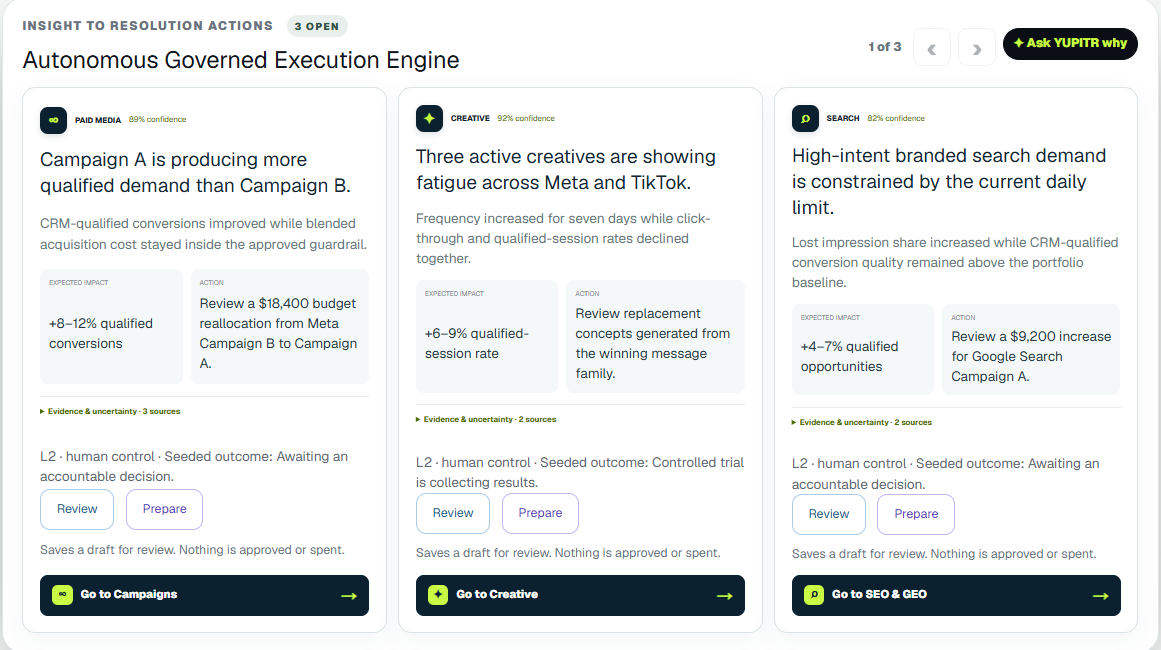
Task: Click '+4–7% qualified opportunities' impact box
Action: pyautogui.click(x=863, y=349)
